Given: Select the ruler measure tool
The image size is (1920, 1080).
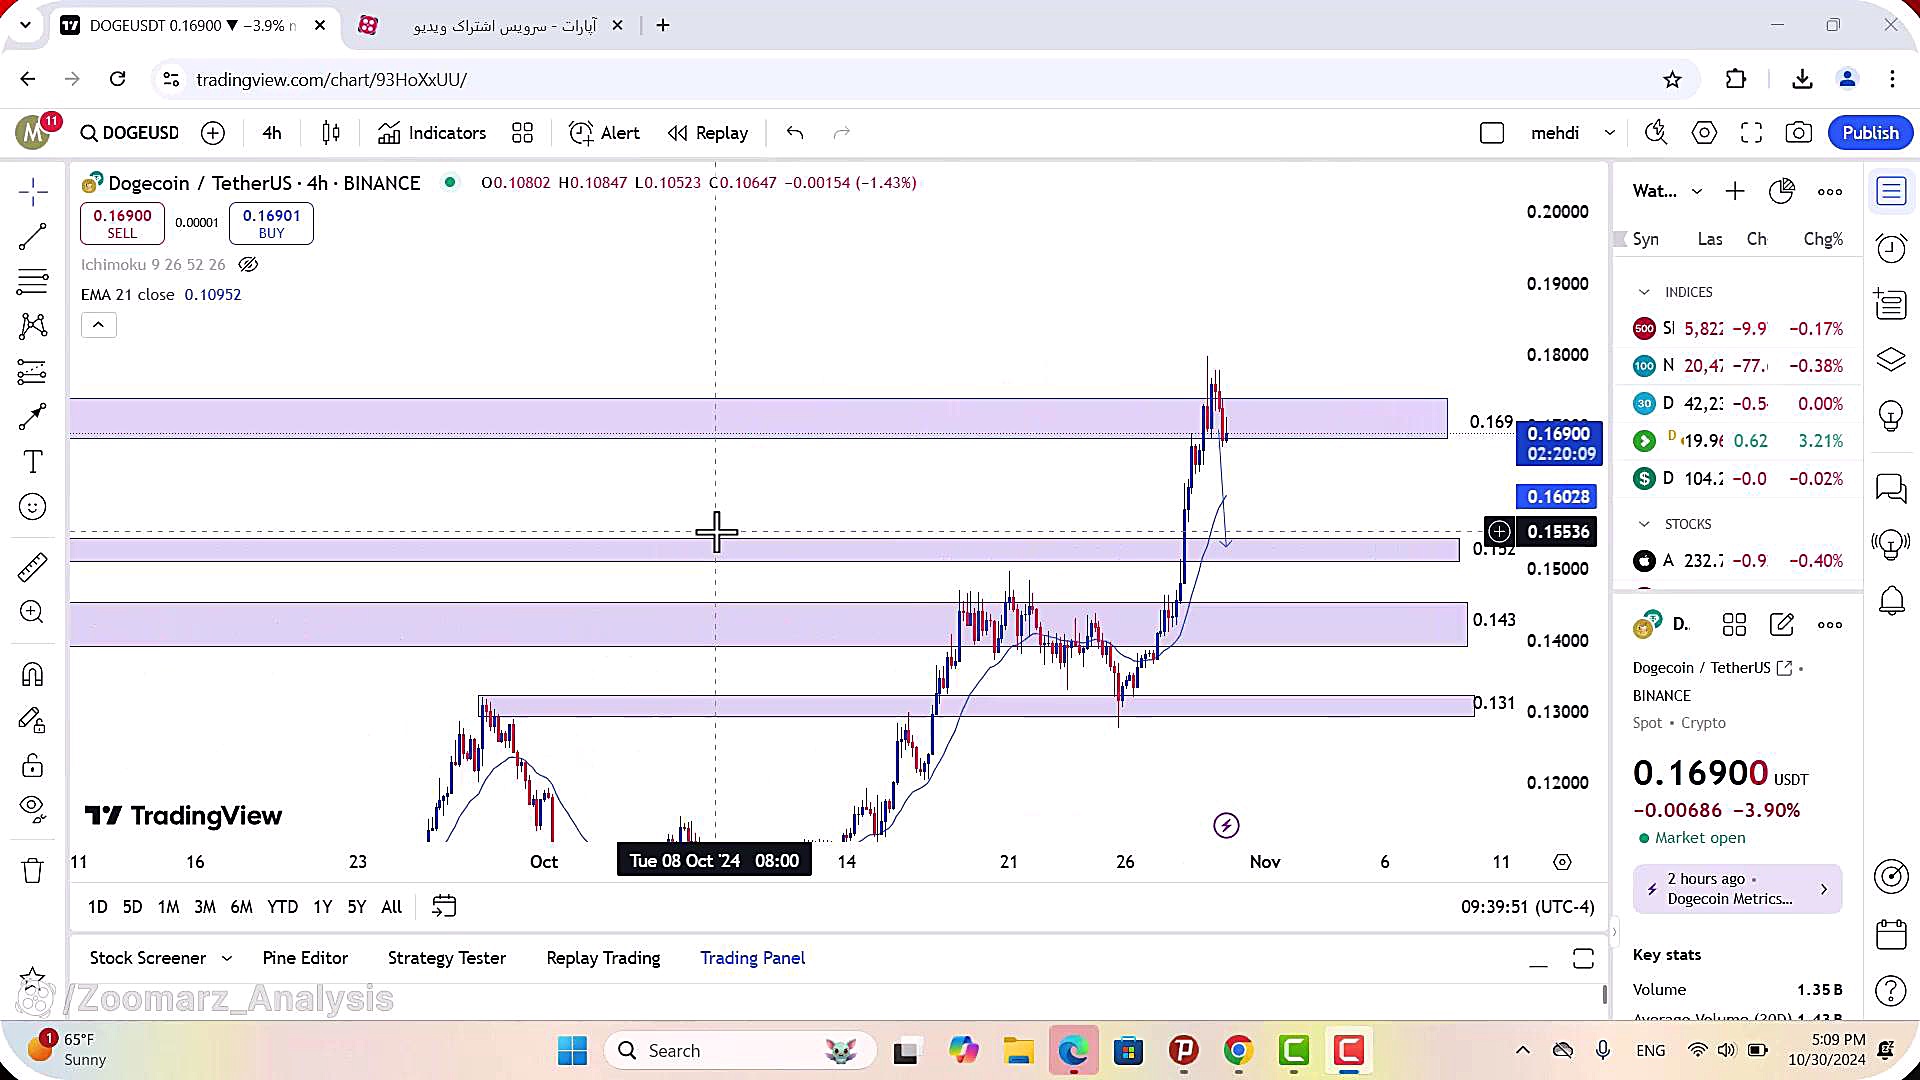Looking at the screenshot, I should [33, 567].
